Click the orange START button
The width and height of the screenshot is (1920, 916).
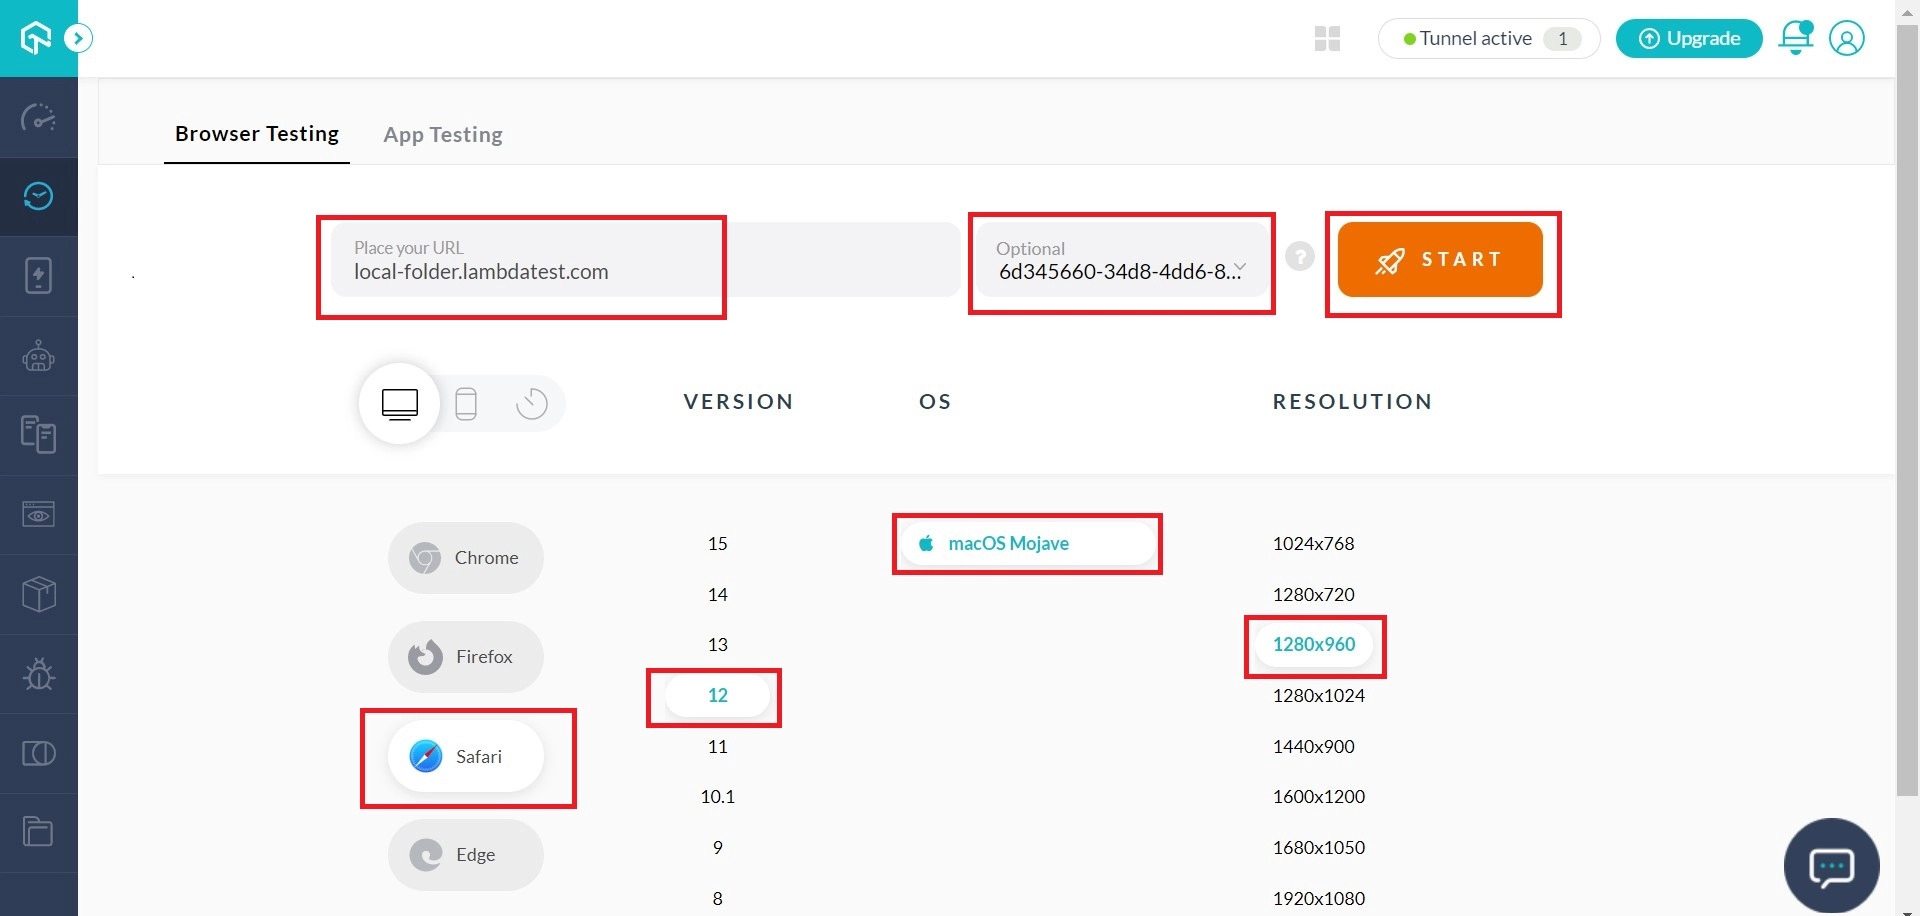coord(1440,259)
